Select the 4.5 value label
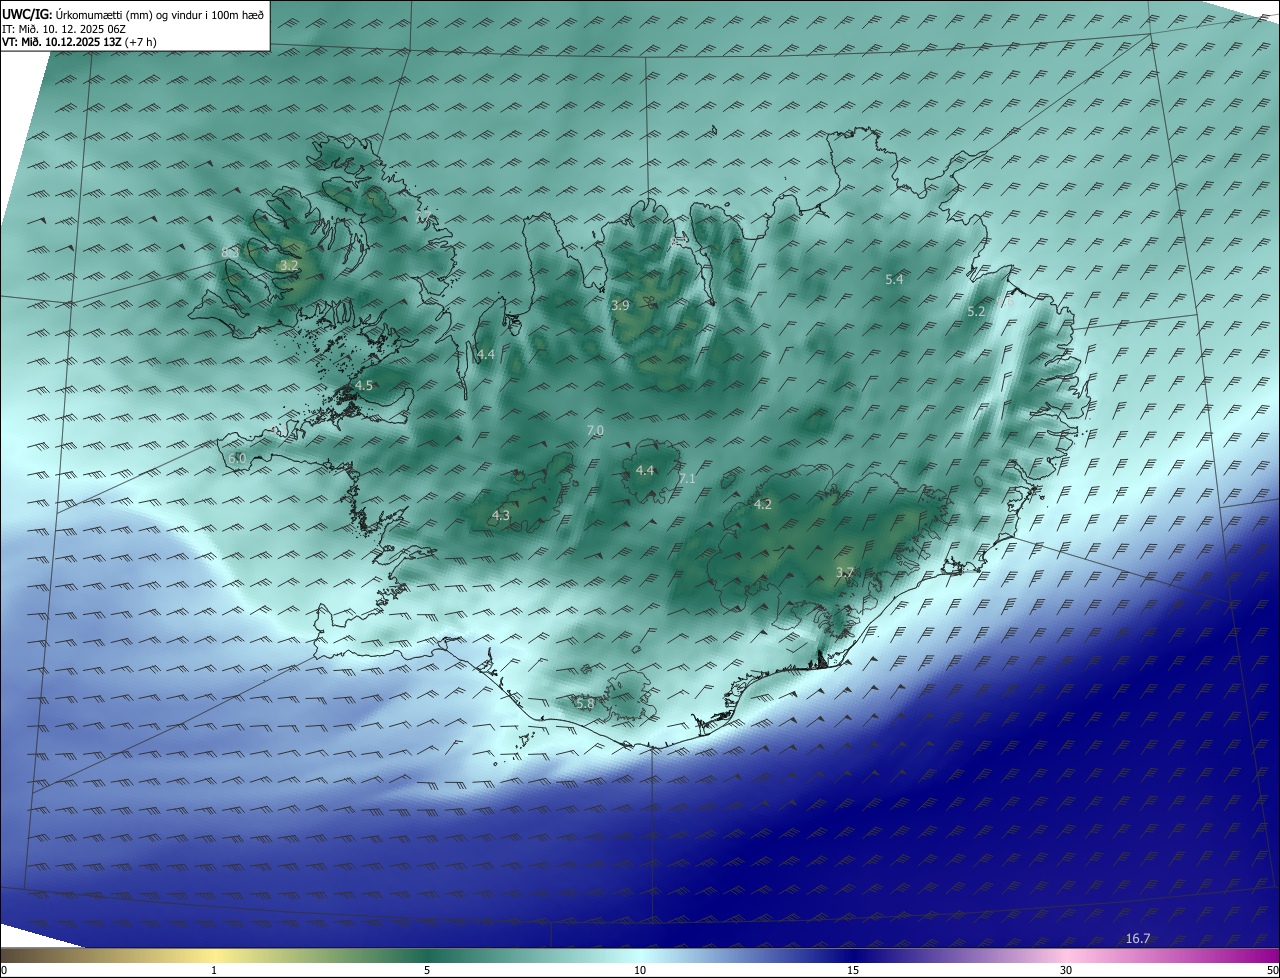 (x=364, y=385)
